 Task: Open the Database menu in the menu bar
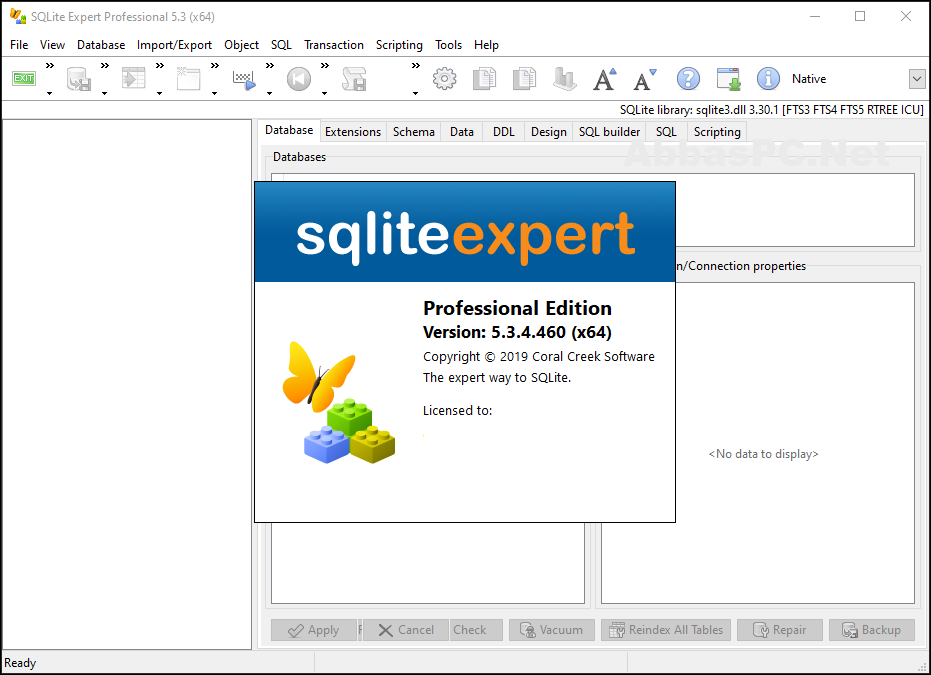(101, 45)
